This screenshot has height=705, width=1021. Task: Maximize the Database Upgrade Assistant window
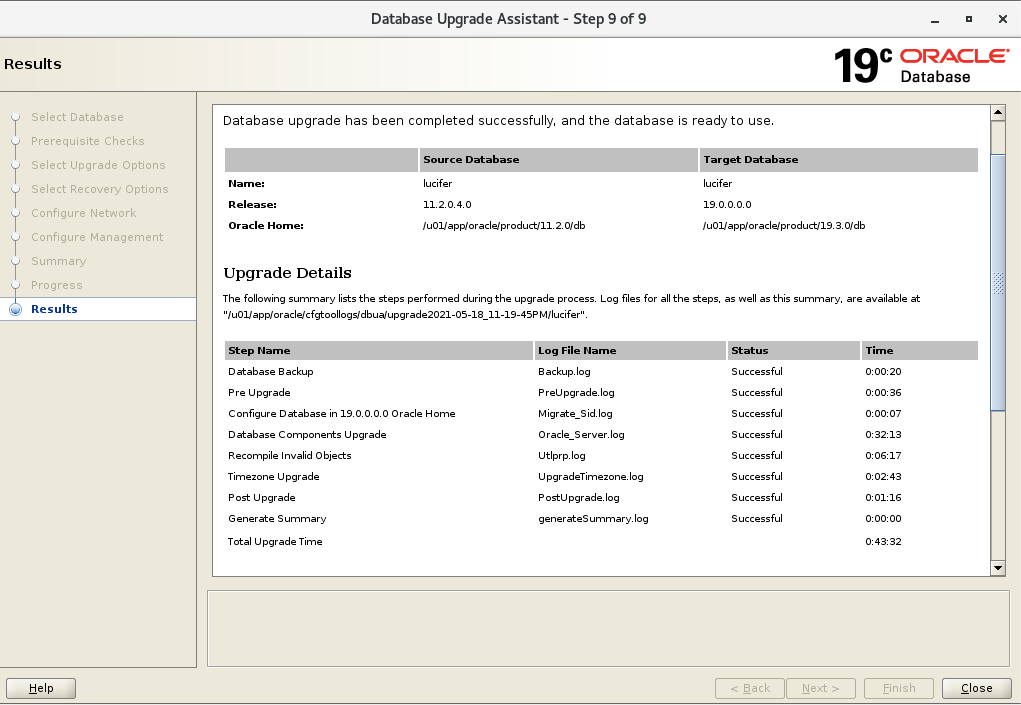[x=969, y=20]
